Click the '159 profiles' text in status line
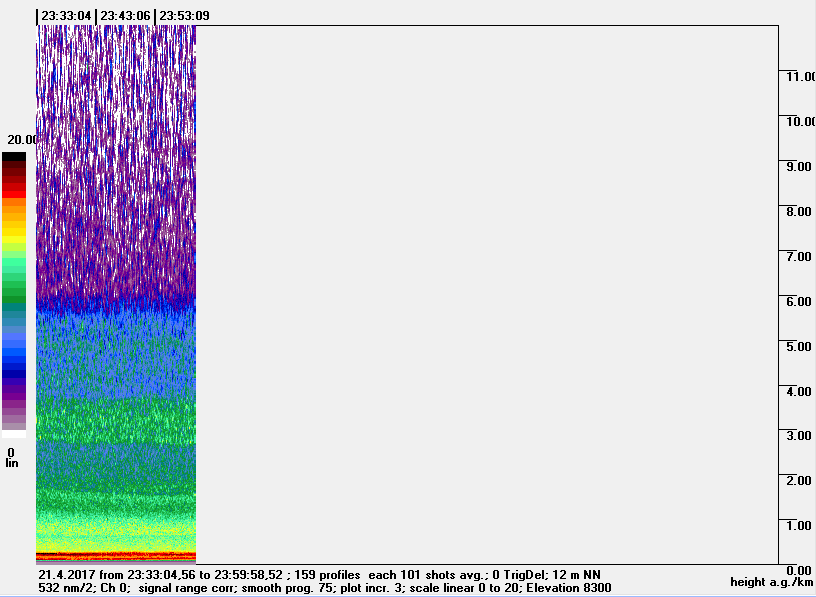 click(x=327, y=575)
